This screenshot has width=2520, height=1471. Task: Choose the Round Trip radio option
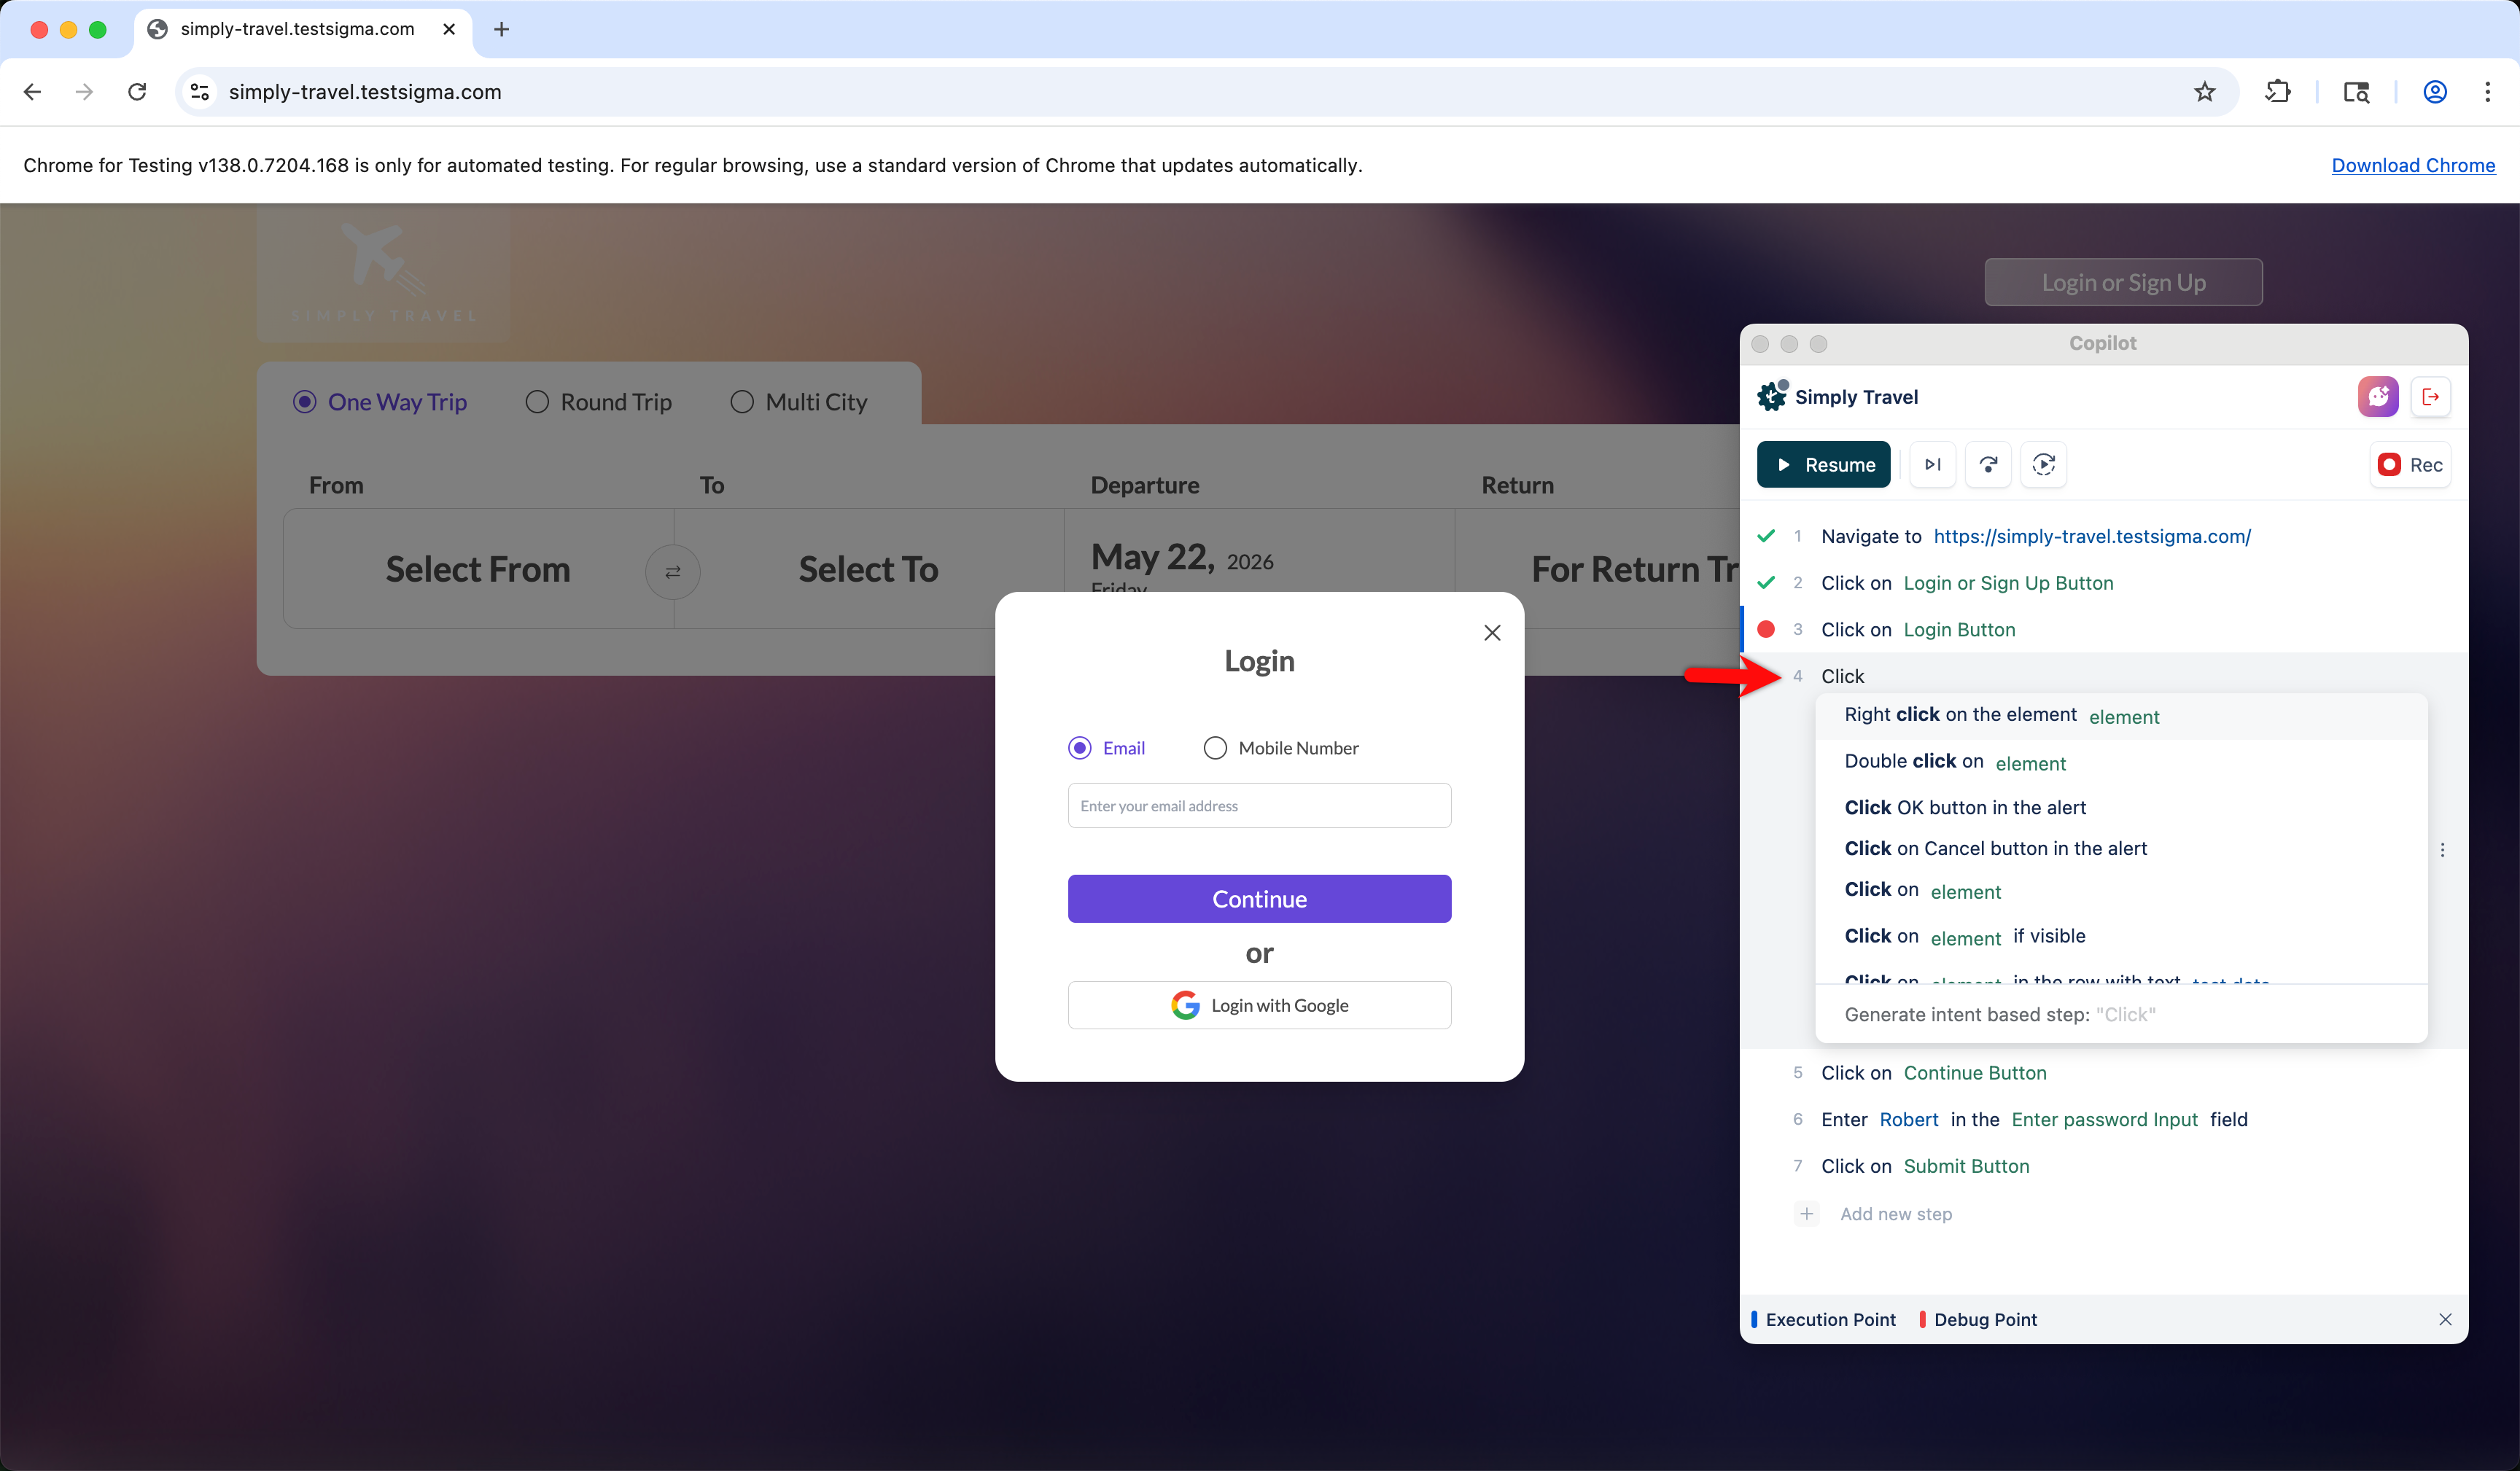(537, 402)
